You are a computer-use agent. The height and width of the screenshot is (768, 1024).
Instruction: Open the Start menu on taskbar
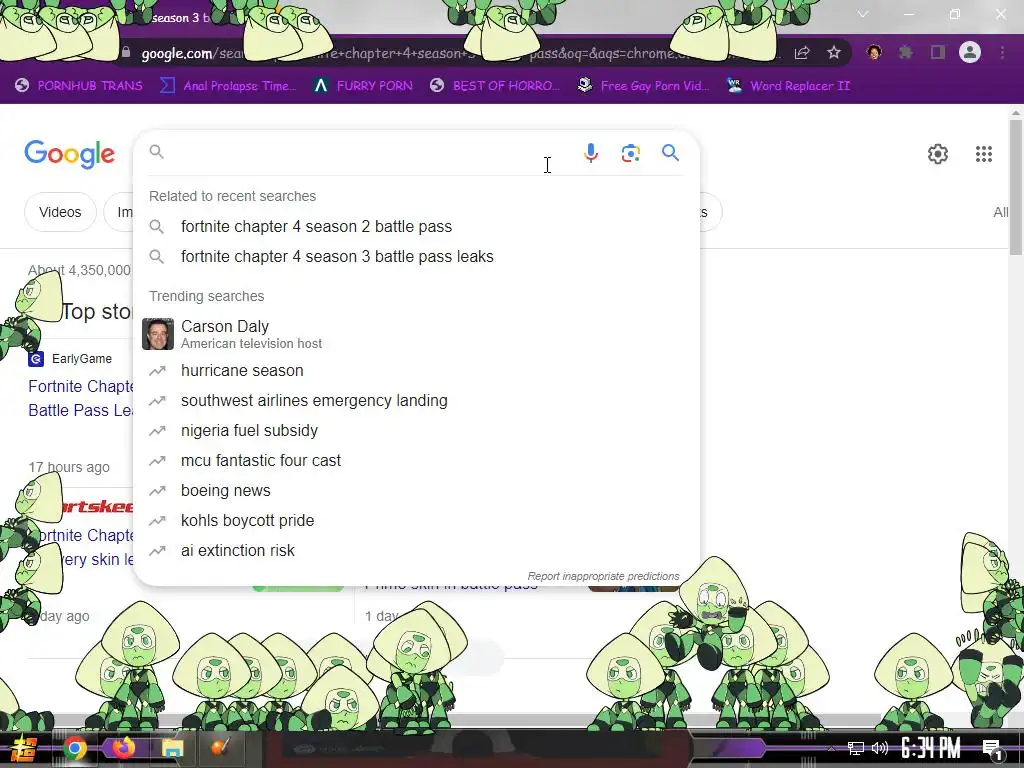tap(22, 748)
